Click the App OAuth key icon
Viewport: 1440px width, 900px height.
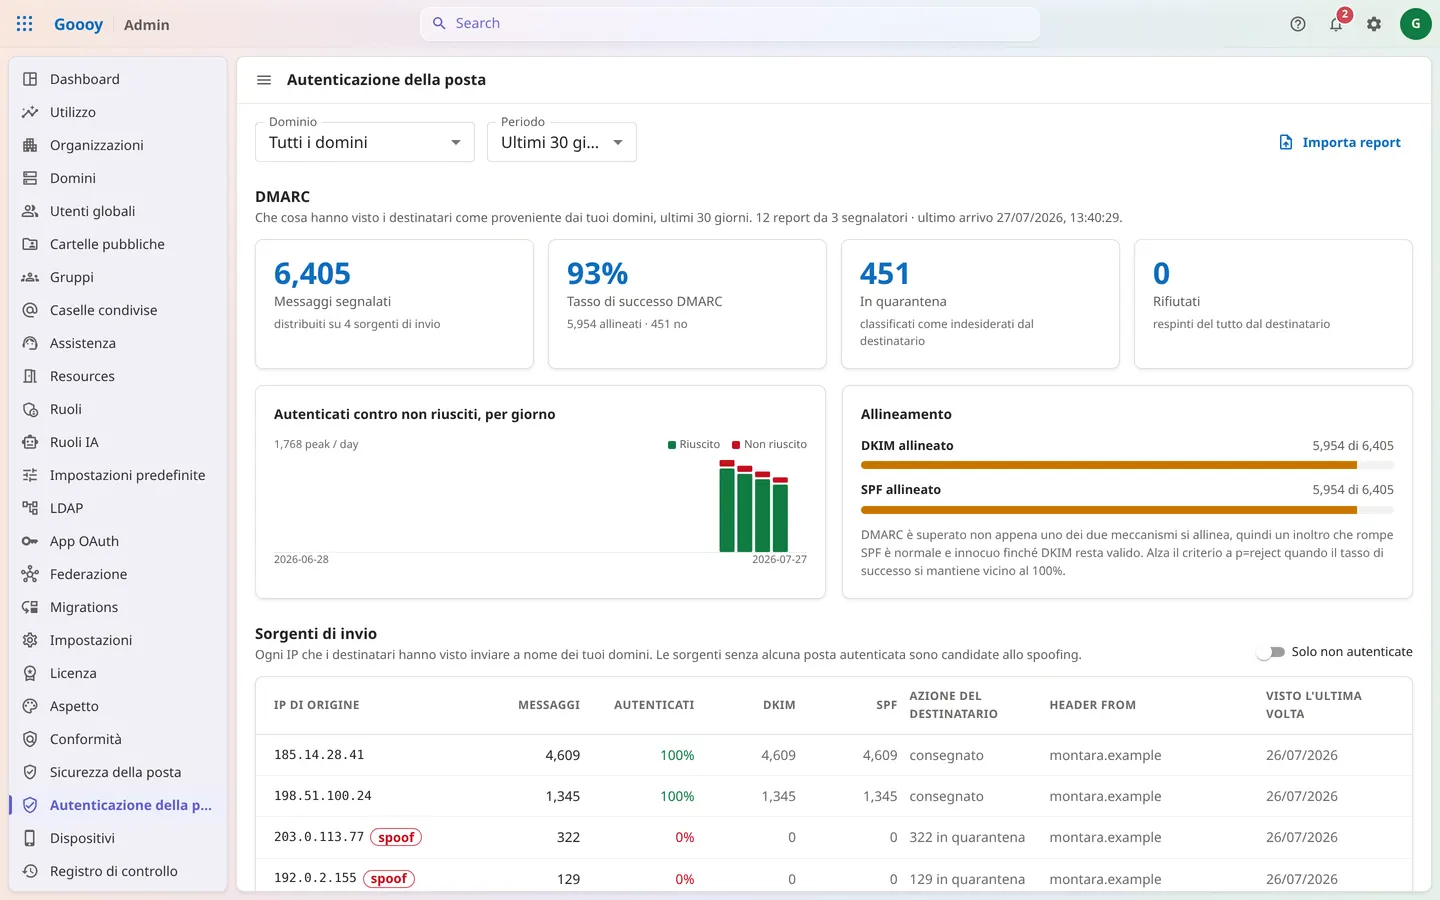tap(30, 541)
